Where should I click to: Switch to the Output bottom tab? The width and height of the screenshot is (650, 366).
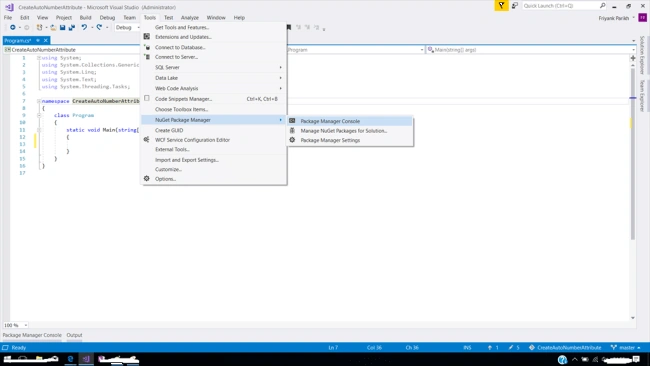(74, 335)
